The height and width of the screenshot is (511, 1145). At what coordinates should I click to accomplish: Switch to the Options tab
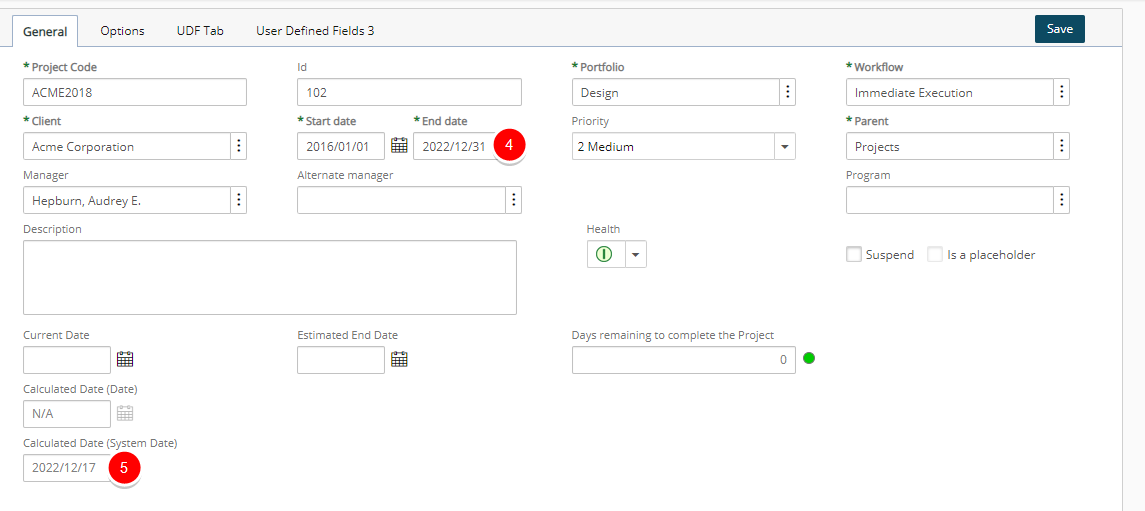click(x=123, y=31)
